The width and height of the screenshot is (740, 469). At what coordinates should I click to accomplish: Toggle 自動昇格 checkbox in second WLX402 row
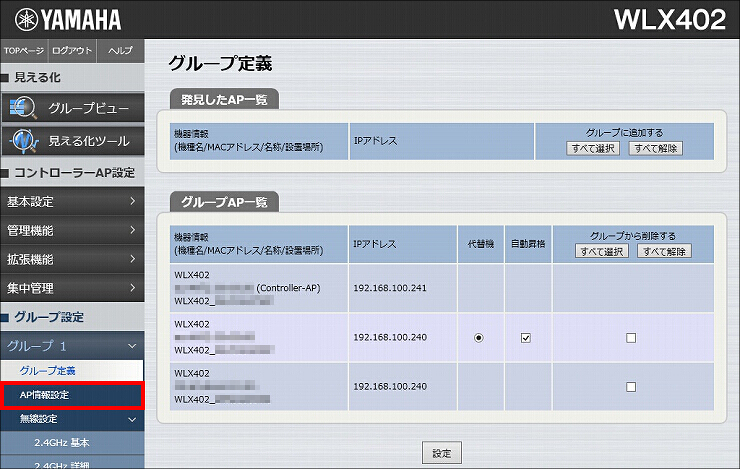(526, 338)
